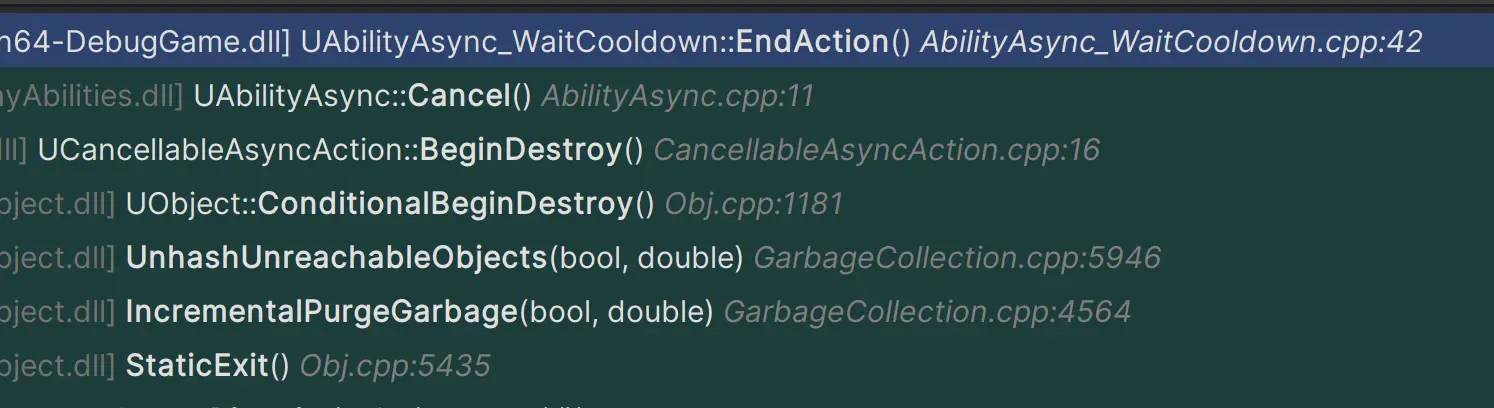The width and height of the screenshot is (1494, 408).
Task: Click the AbilityAsync_WaitCooldown.cpp:42 source location
Action: pyautogui.click(x=1170, y=42)
